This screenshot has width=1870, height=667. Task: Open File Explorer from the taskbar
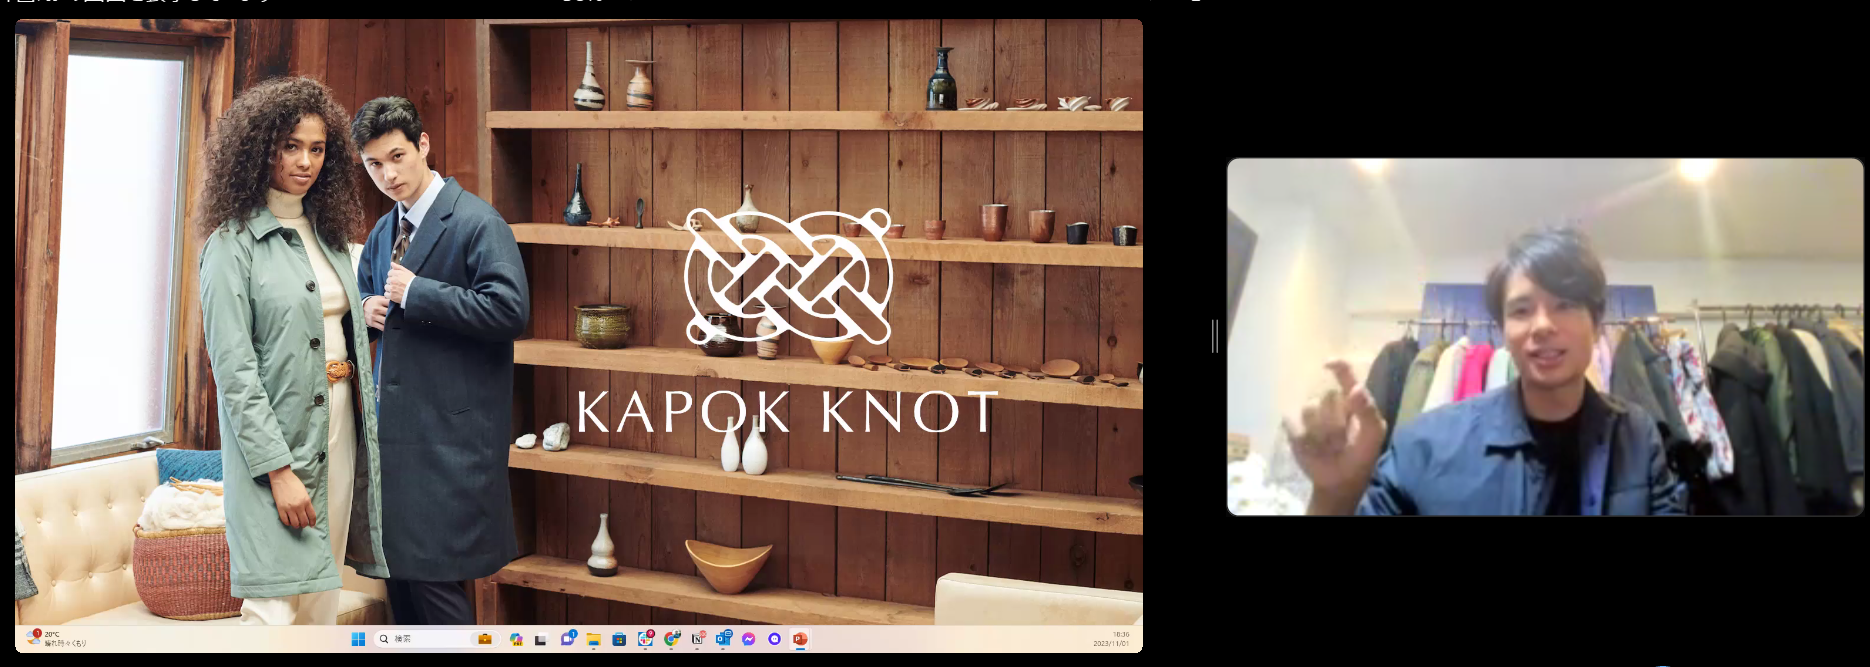(594, 639)
